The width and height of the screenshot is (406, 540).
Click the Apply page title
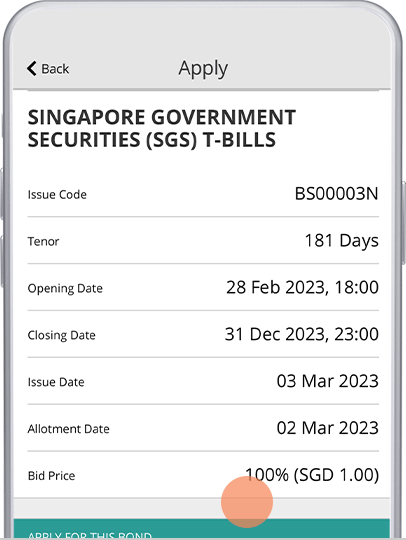click(203, 69)
